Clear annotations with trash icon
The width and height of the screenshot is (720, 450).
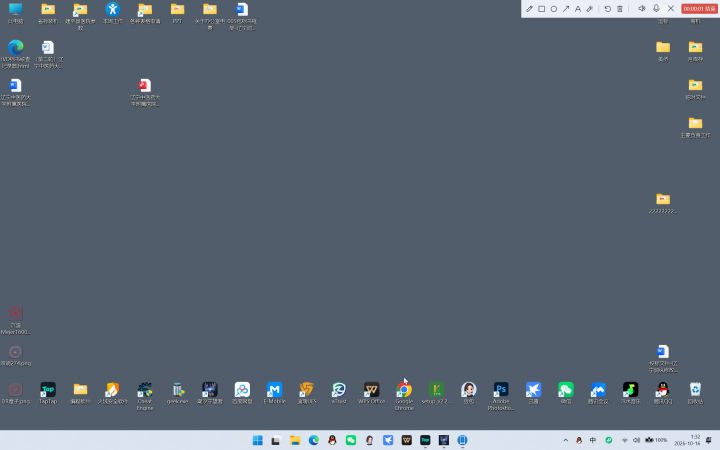pos(620,9)
